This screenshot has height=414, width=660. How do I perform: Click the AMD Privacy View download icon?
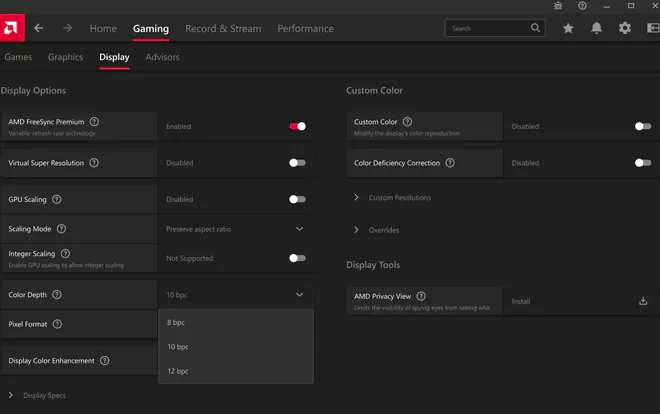643,301
